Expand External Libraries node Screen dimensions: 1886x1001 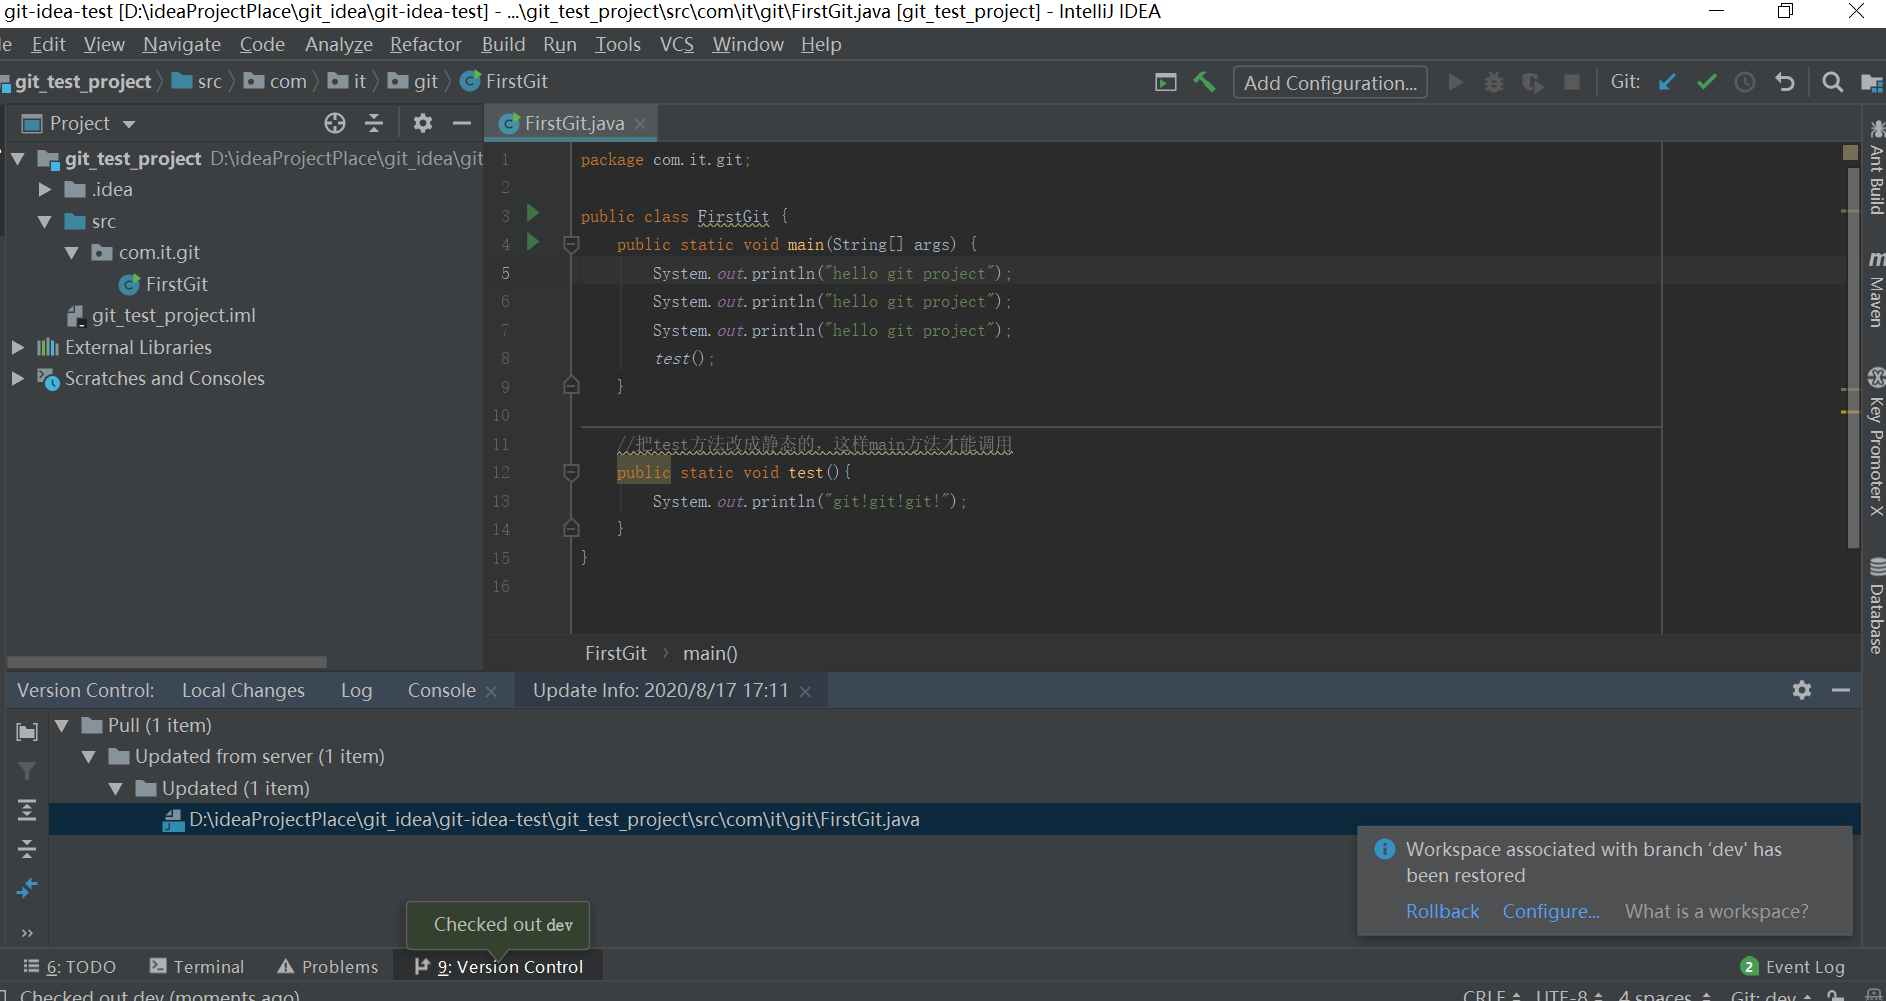18,347
